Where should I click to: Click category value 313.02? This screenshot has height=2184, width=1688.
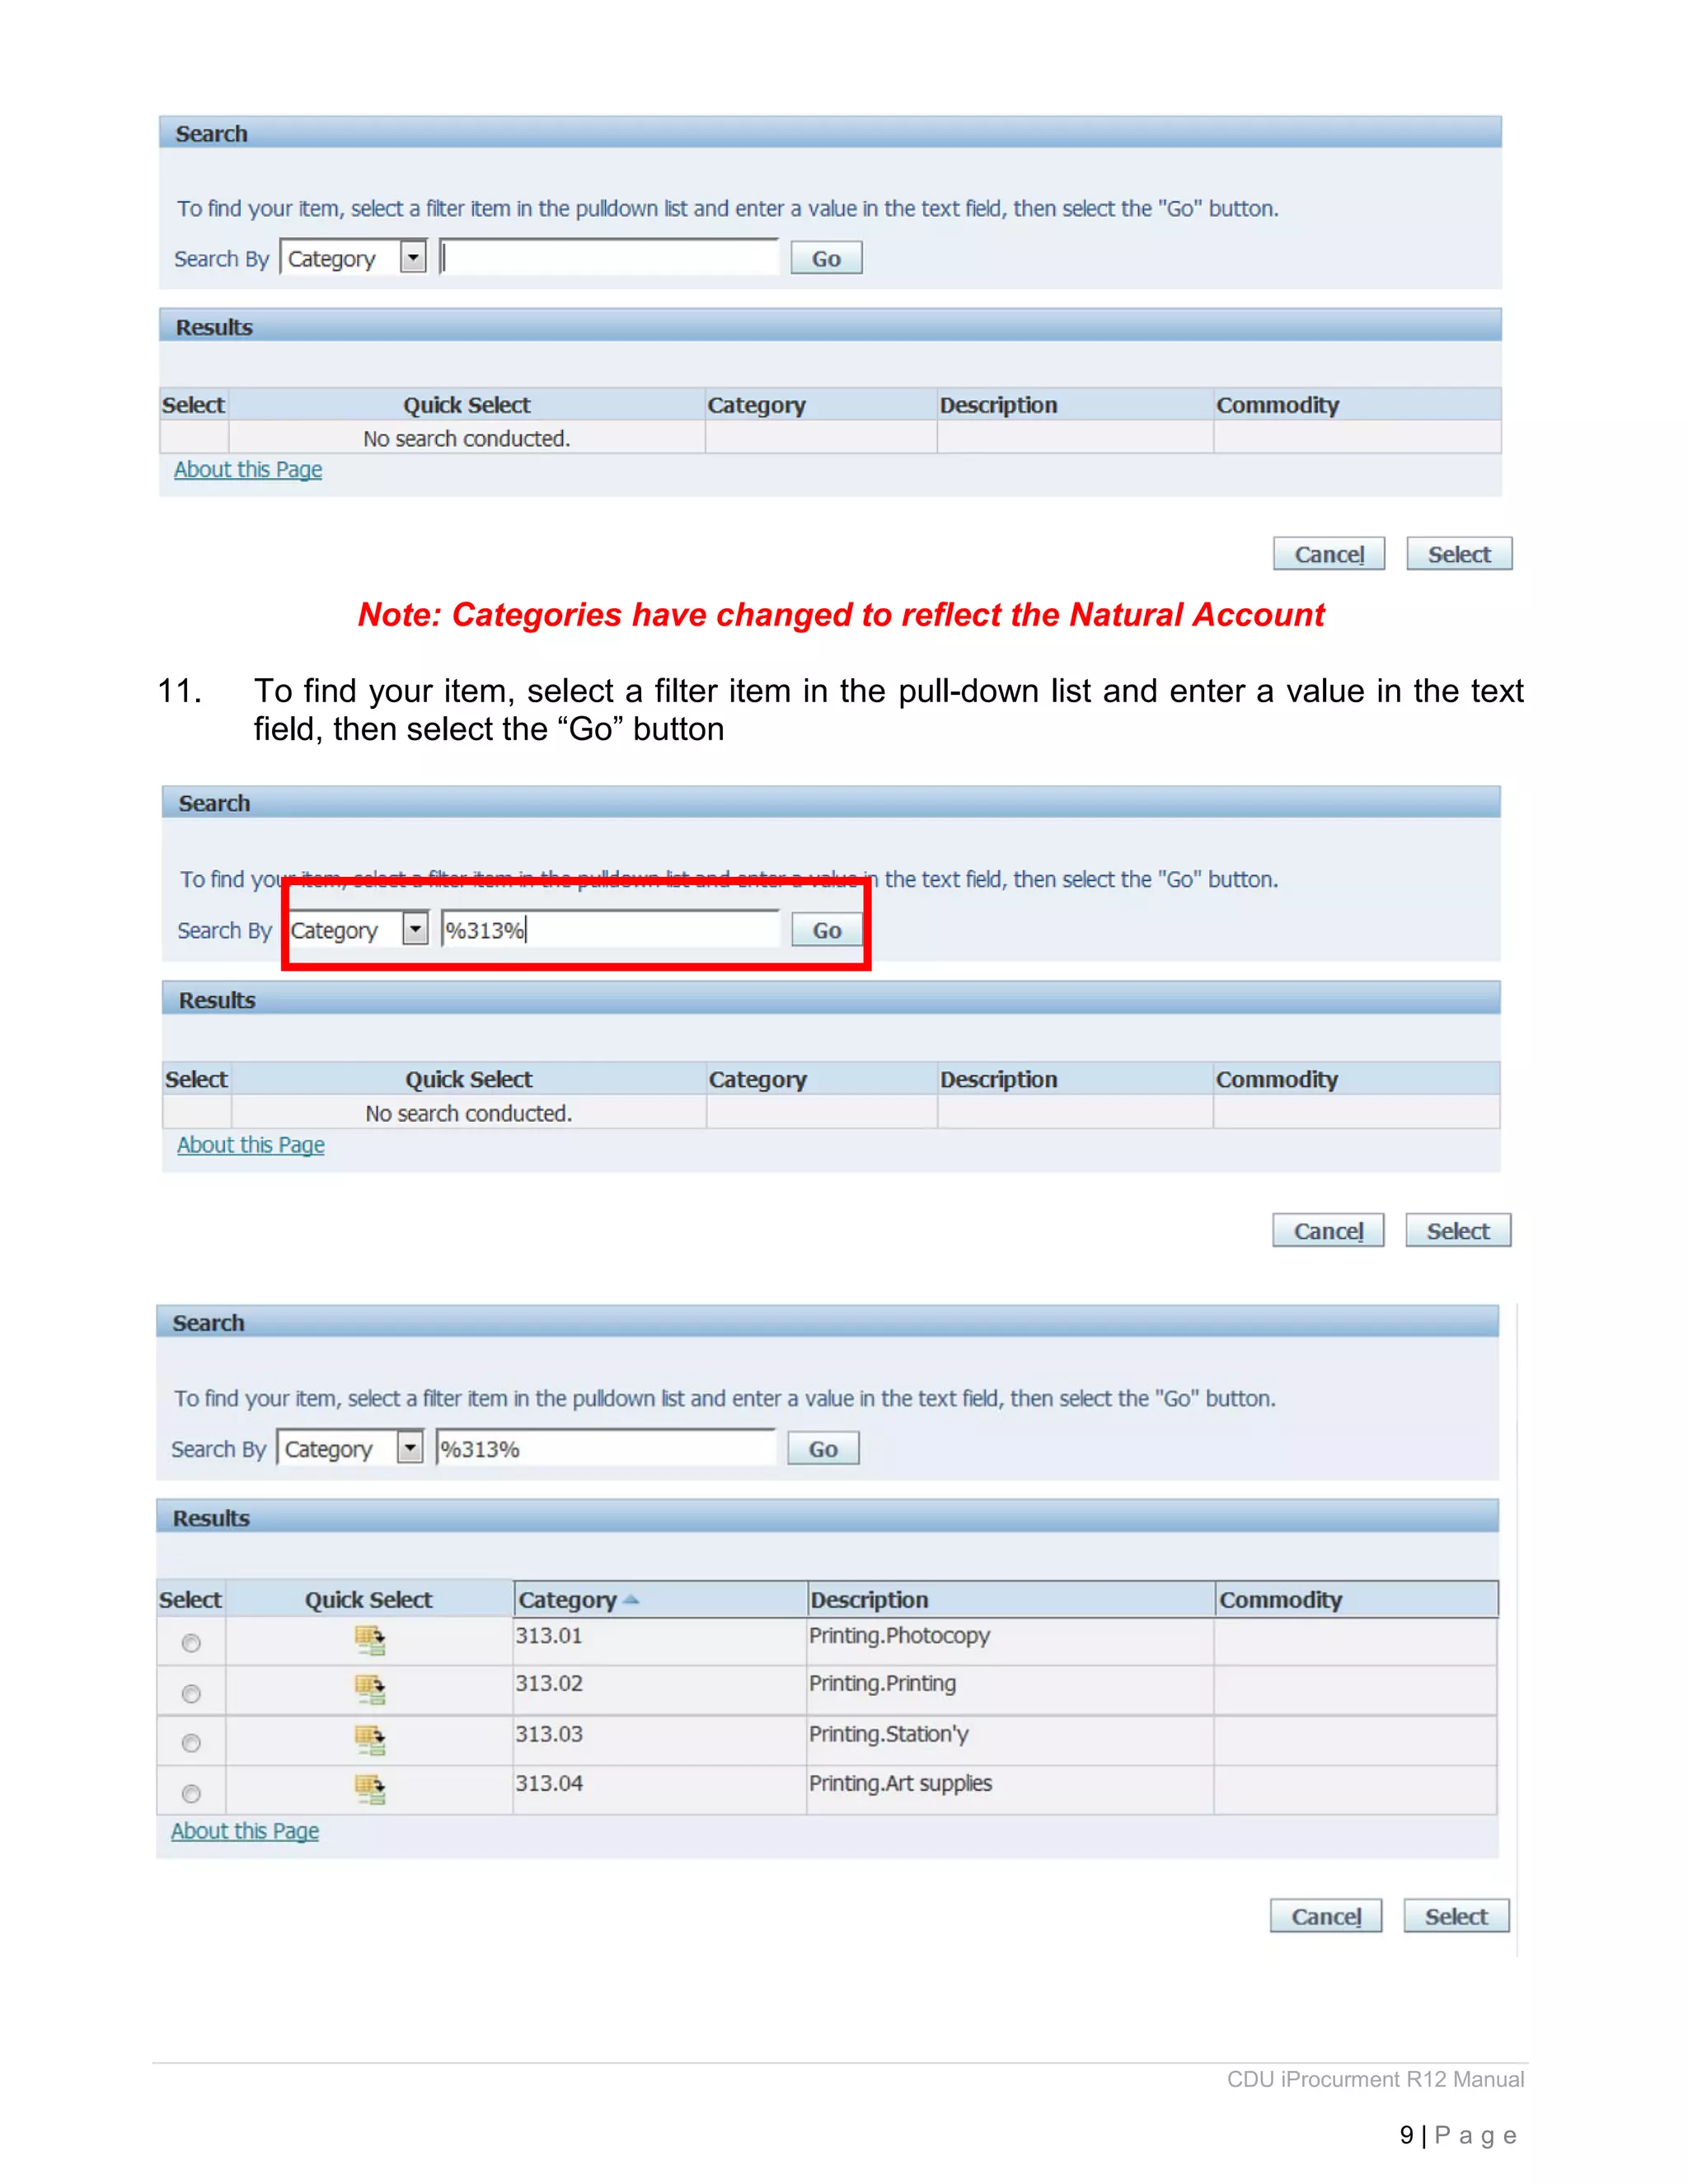(x=549, y=1683)
